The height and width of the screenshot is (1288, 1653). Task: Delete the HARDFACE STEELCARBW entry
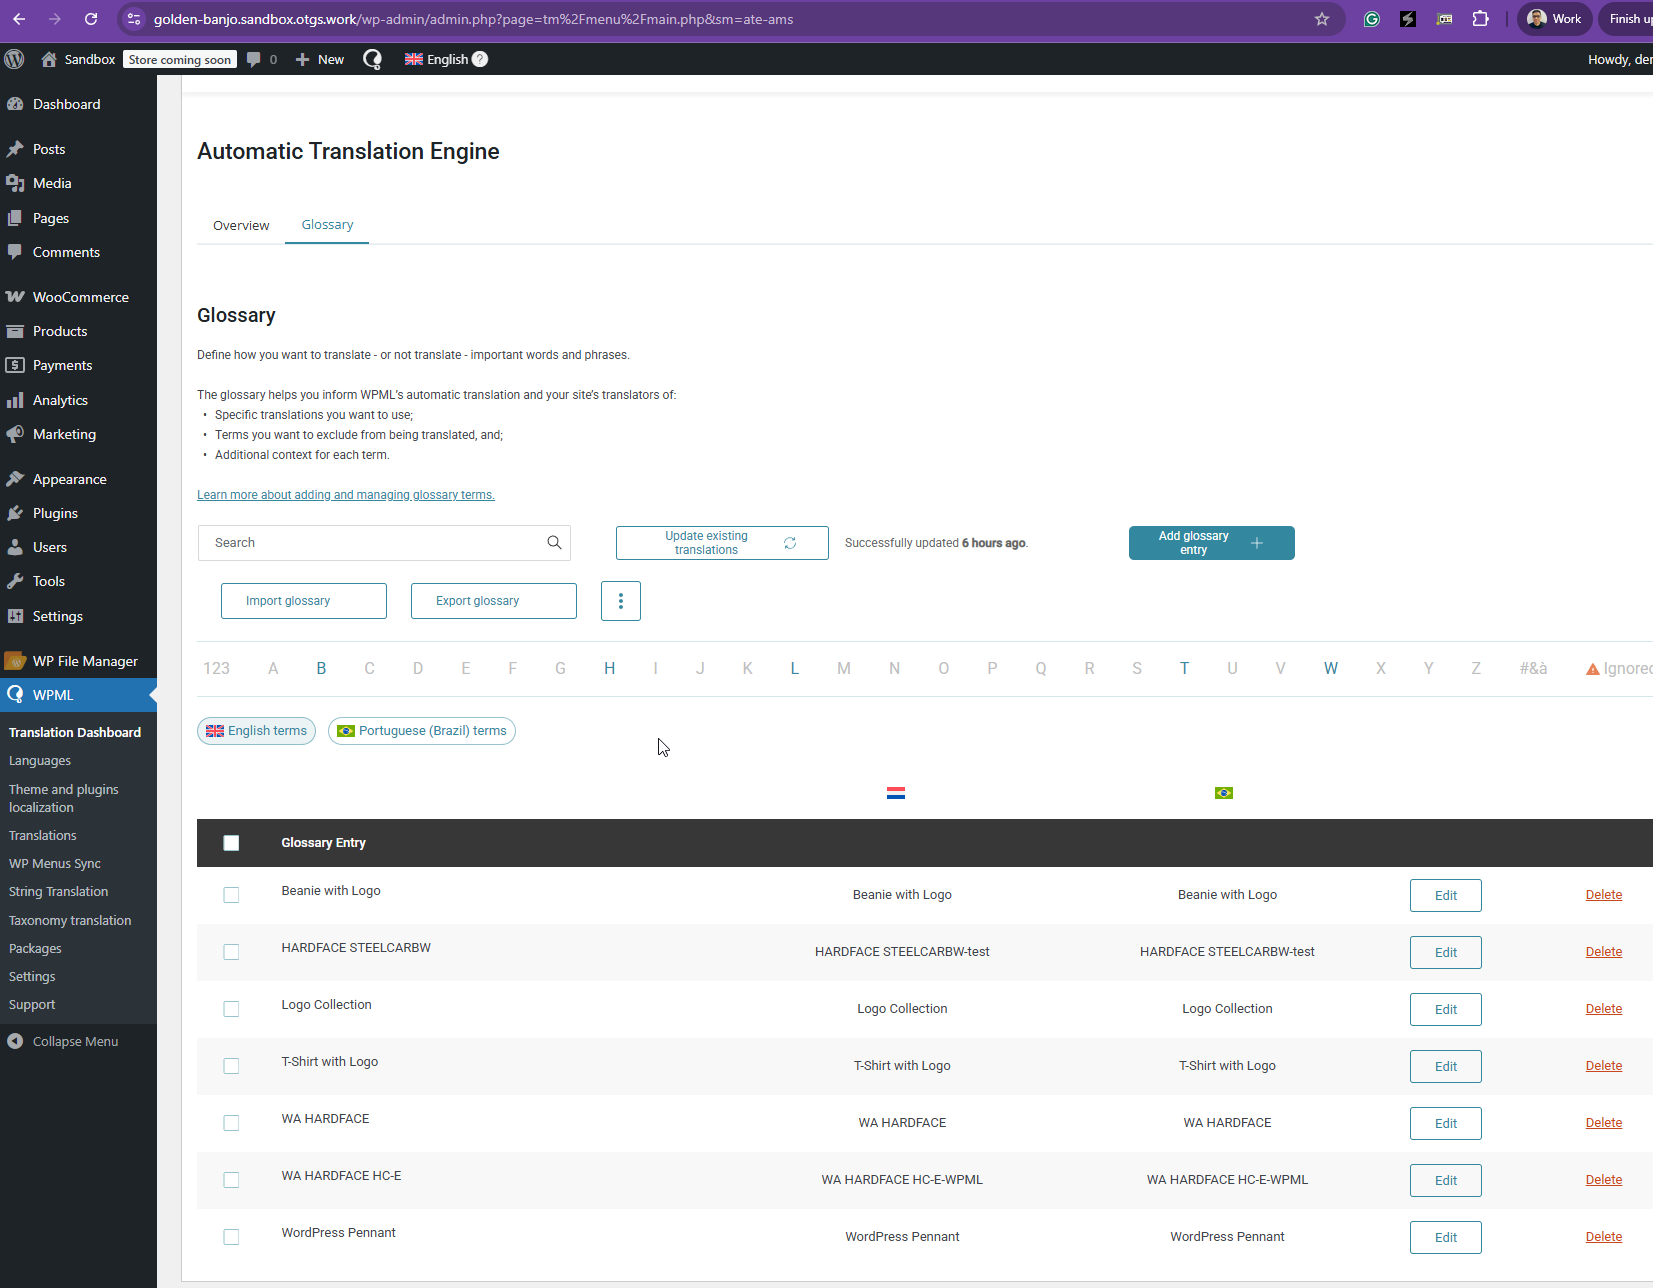1604,952
